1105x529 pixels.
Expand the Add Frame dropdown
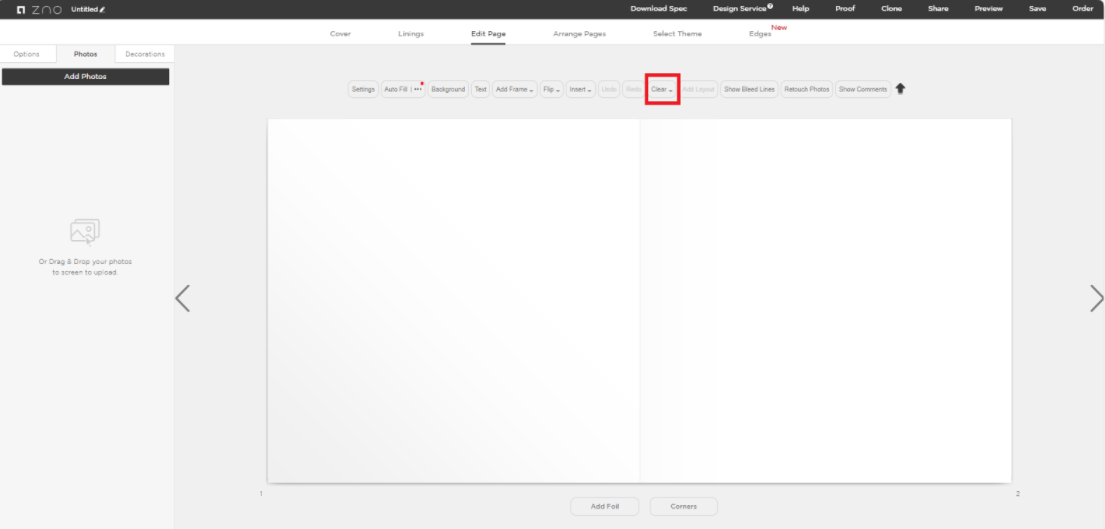515,89
